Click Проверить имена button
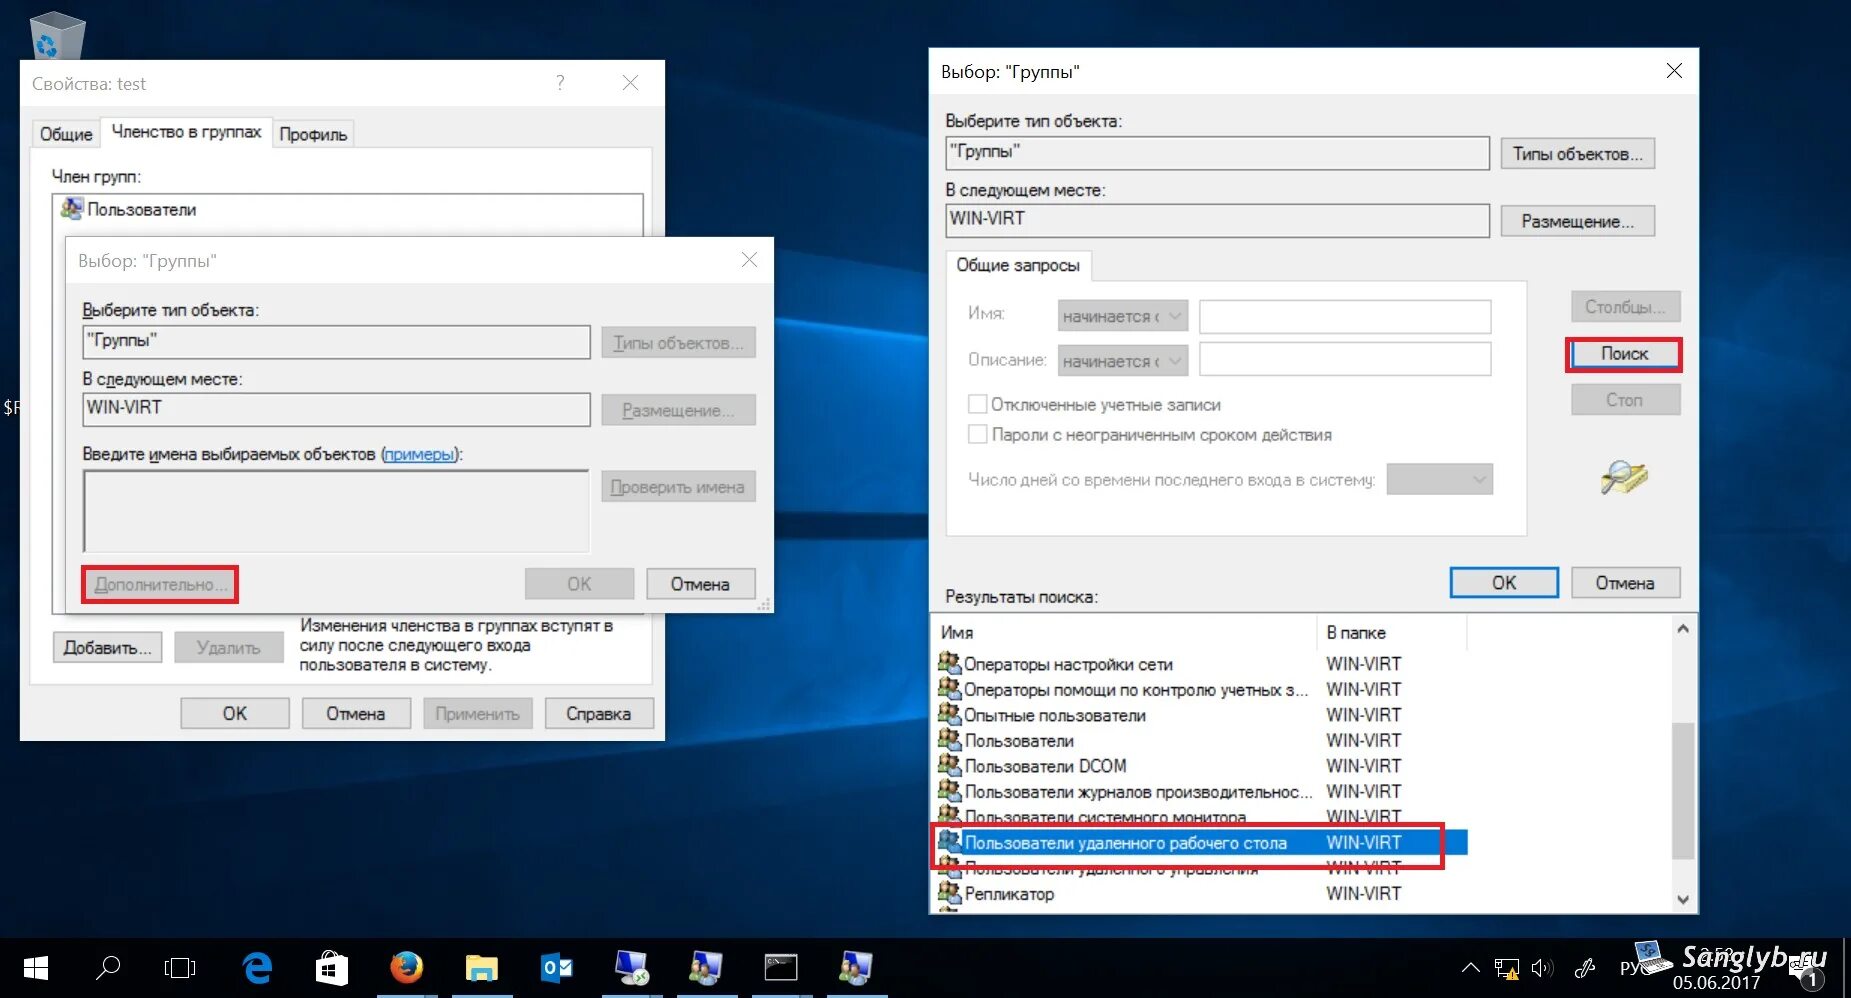The height and width of the screenshot is (998, 1851). [x=678, y=487]
